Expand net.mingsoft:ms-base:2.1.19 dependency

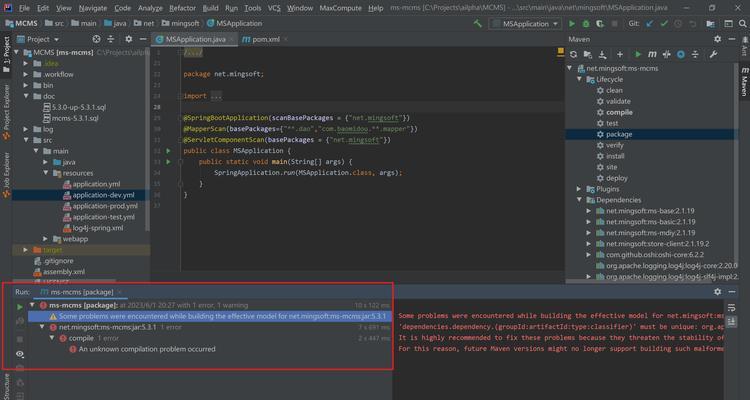click(x=589, y=211)
